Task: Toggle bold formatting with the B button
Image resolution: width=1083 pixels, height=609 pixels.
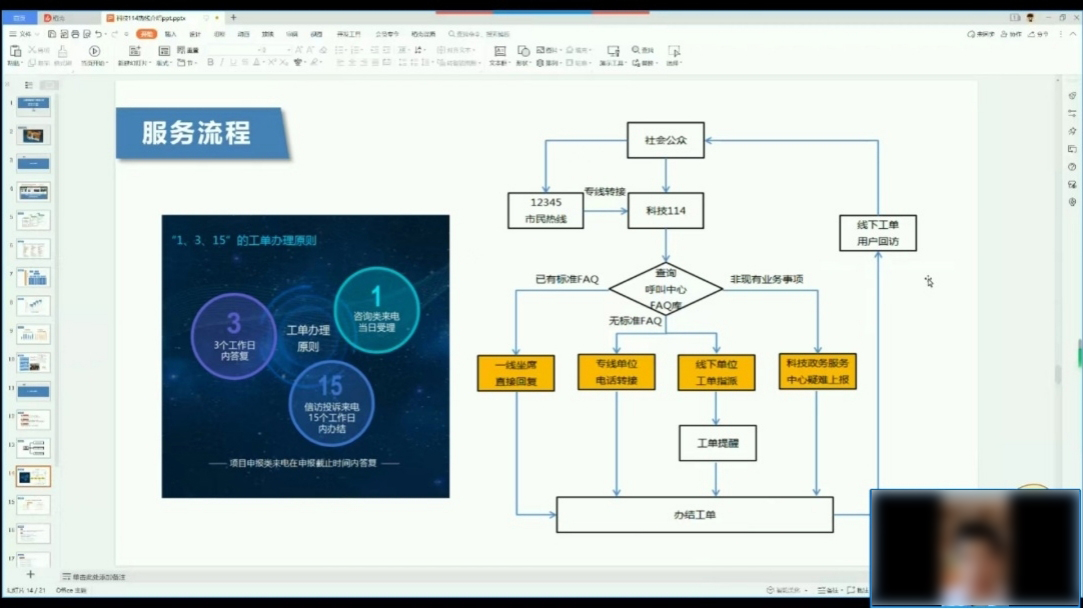Action: 210,63
